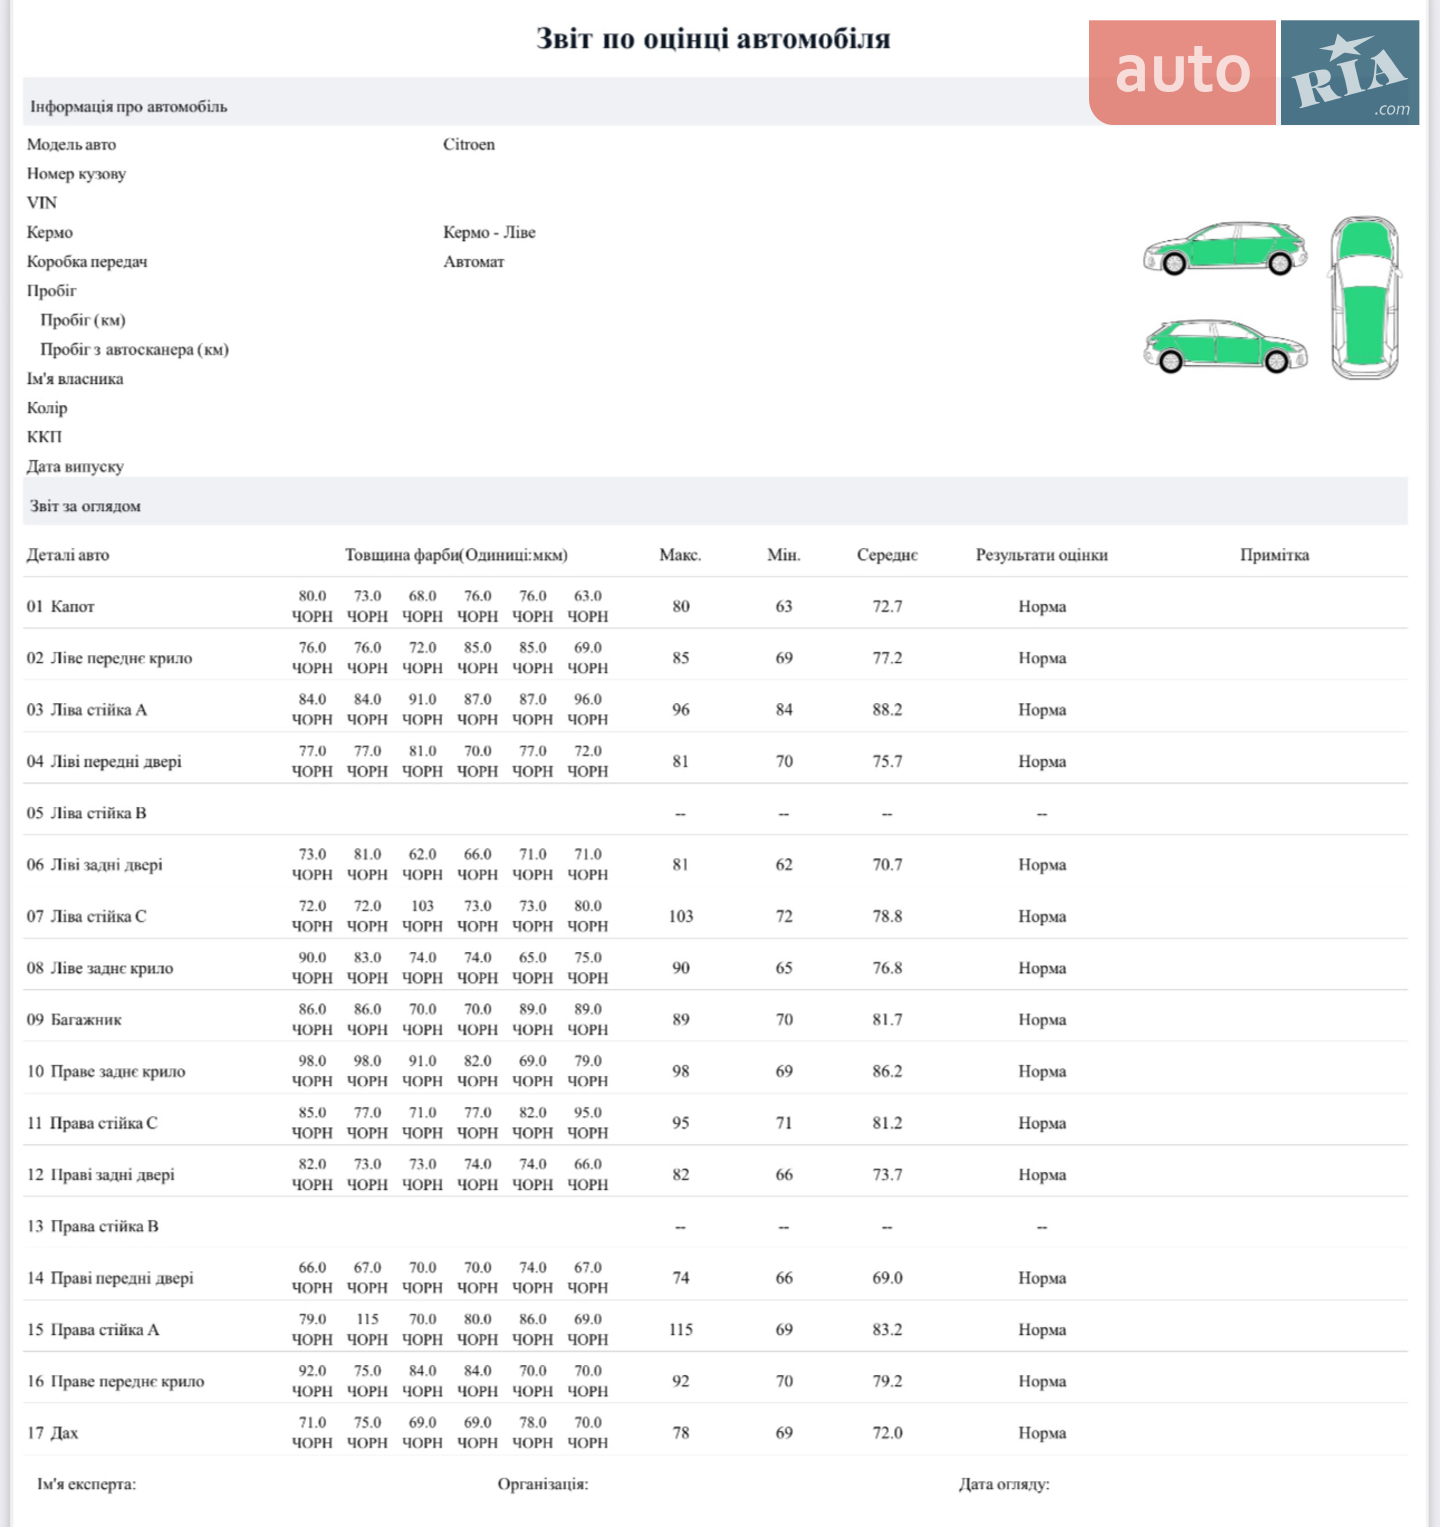Click 'Норма' result for 'Ліва стійка C'
Screen dimensions: 1440x1527
[1042, 917]
